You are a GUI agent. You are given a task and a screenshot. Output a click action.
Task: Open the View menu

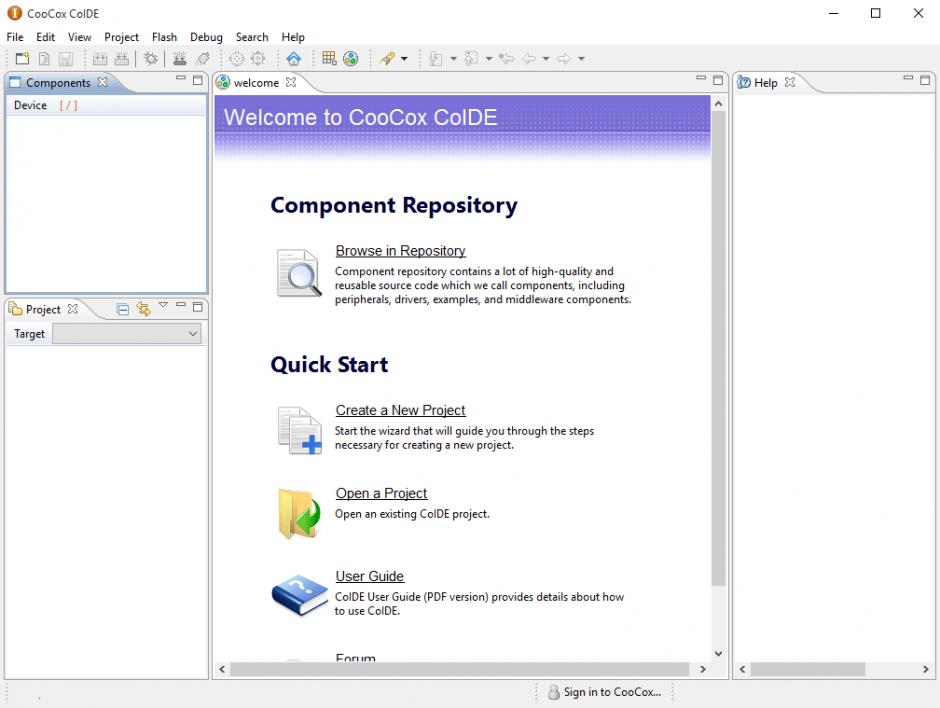(79, 37)
